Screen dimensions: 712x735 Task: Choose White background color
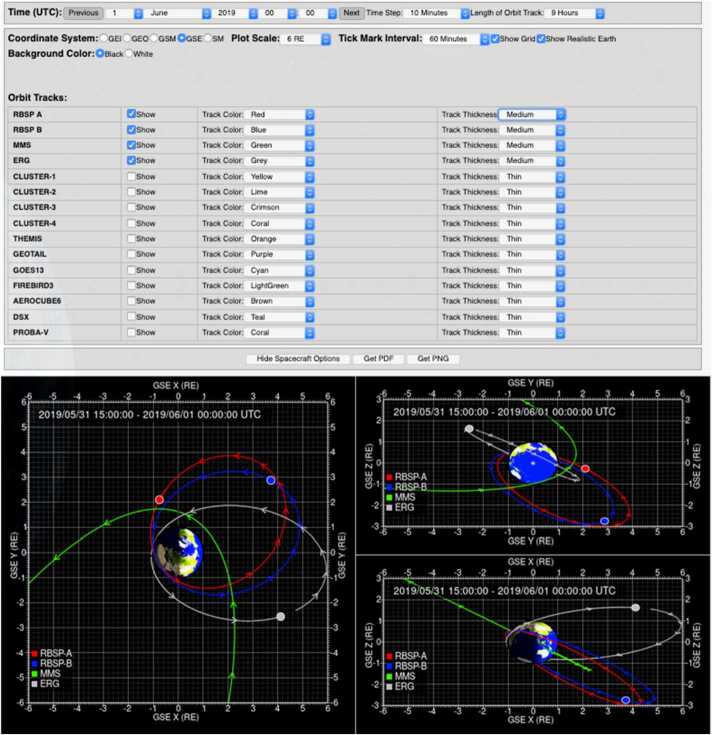128,53
